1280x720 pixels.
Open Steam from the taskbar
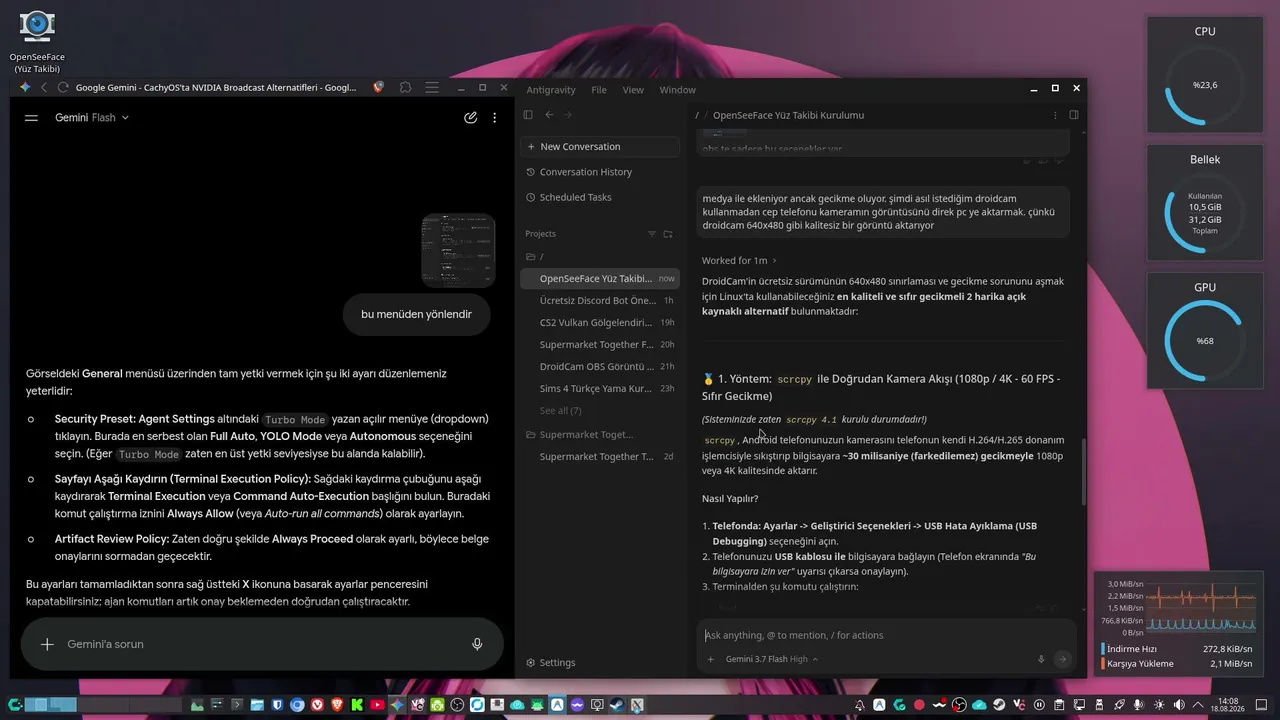tap(617, 705)
